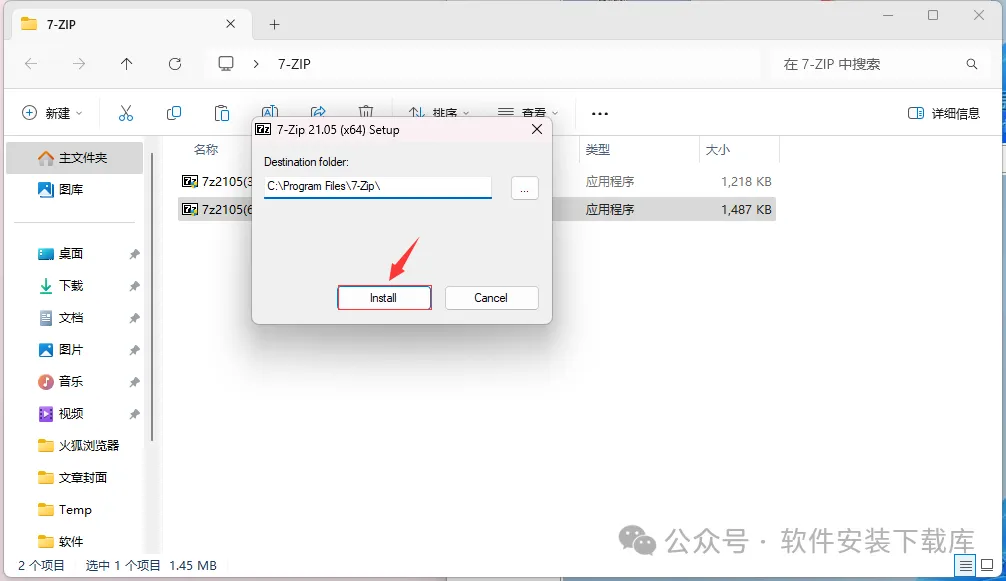The image size is (1006, 581).
Task: Click the search magnifier icon
Action: coord(971,64)
